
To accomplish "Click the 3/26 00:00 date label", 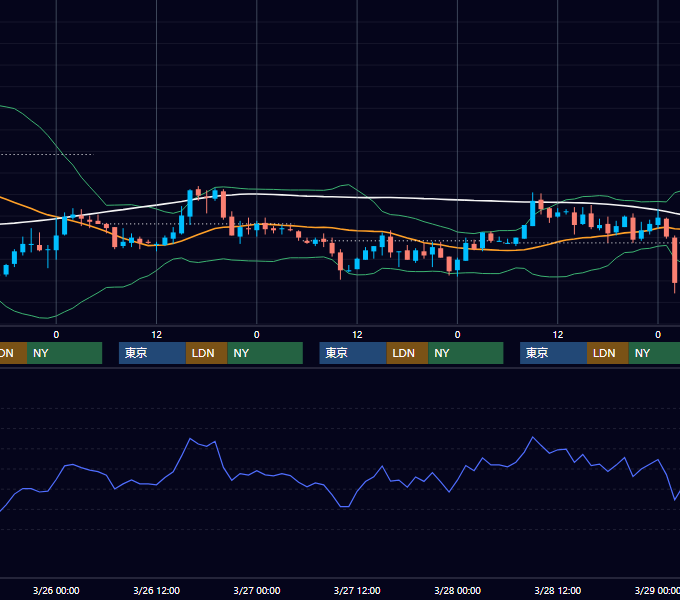I will point(56,590).
